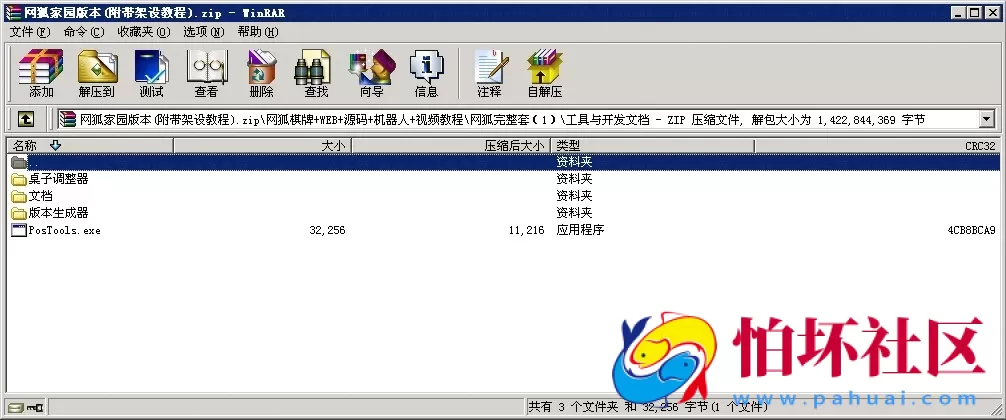
Task: Expand the address path dropdown arrow
Action: [x=986, y=119]
